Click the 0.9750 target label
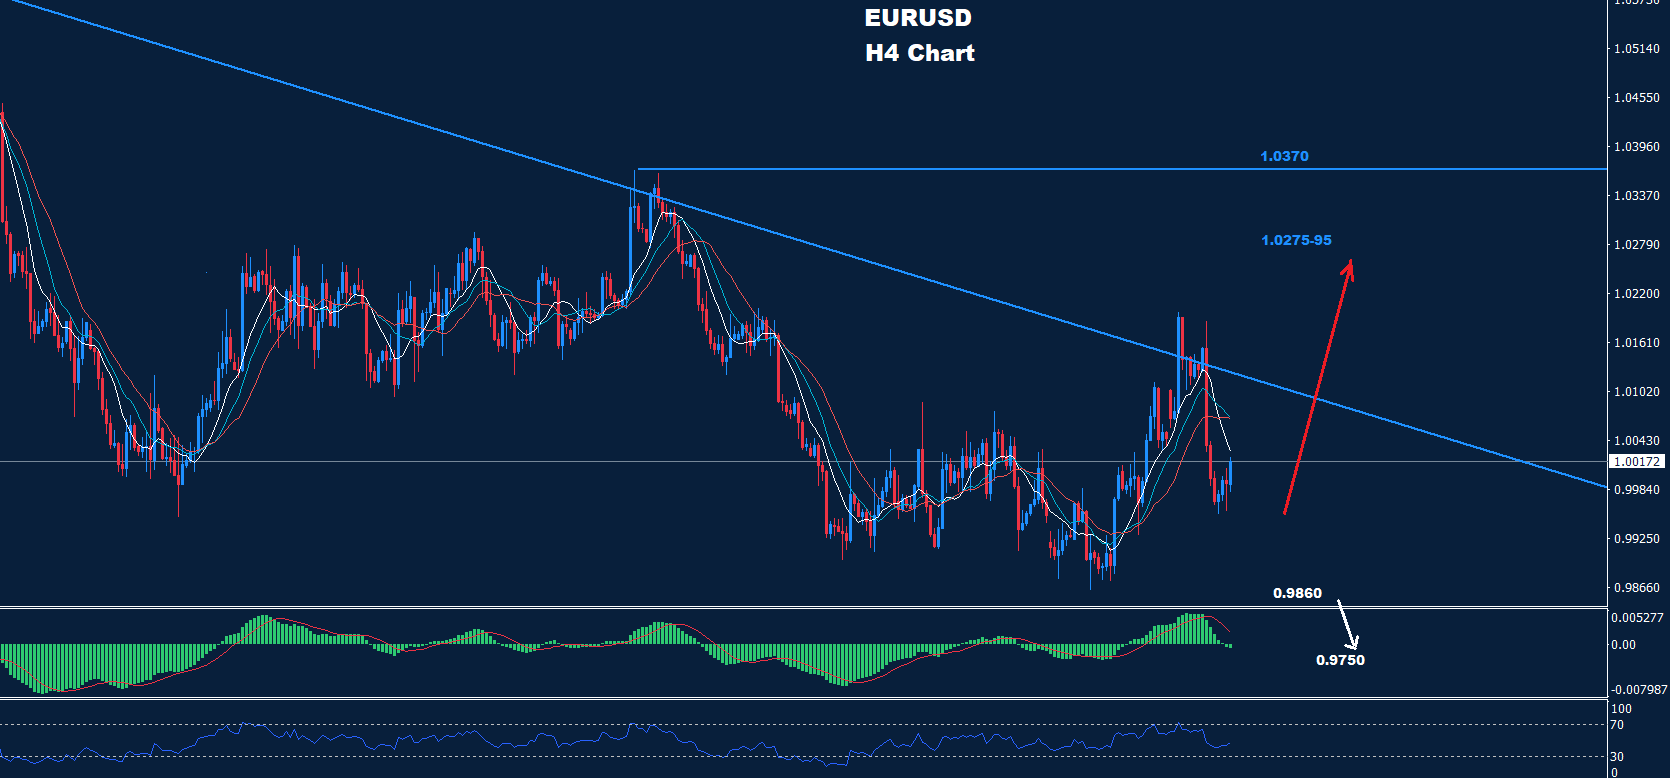1670x778 pixels. point(1340,660)
